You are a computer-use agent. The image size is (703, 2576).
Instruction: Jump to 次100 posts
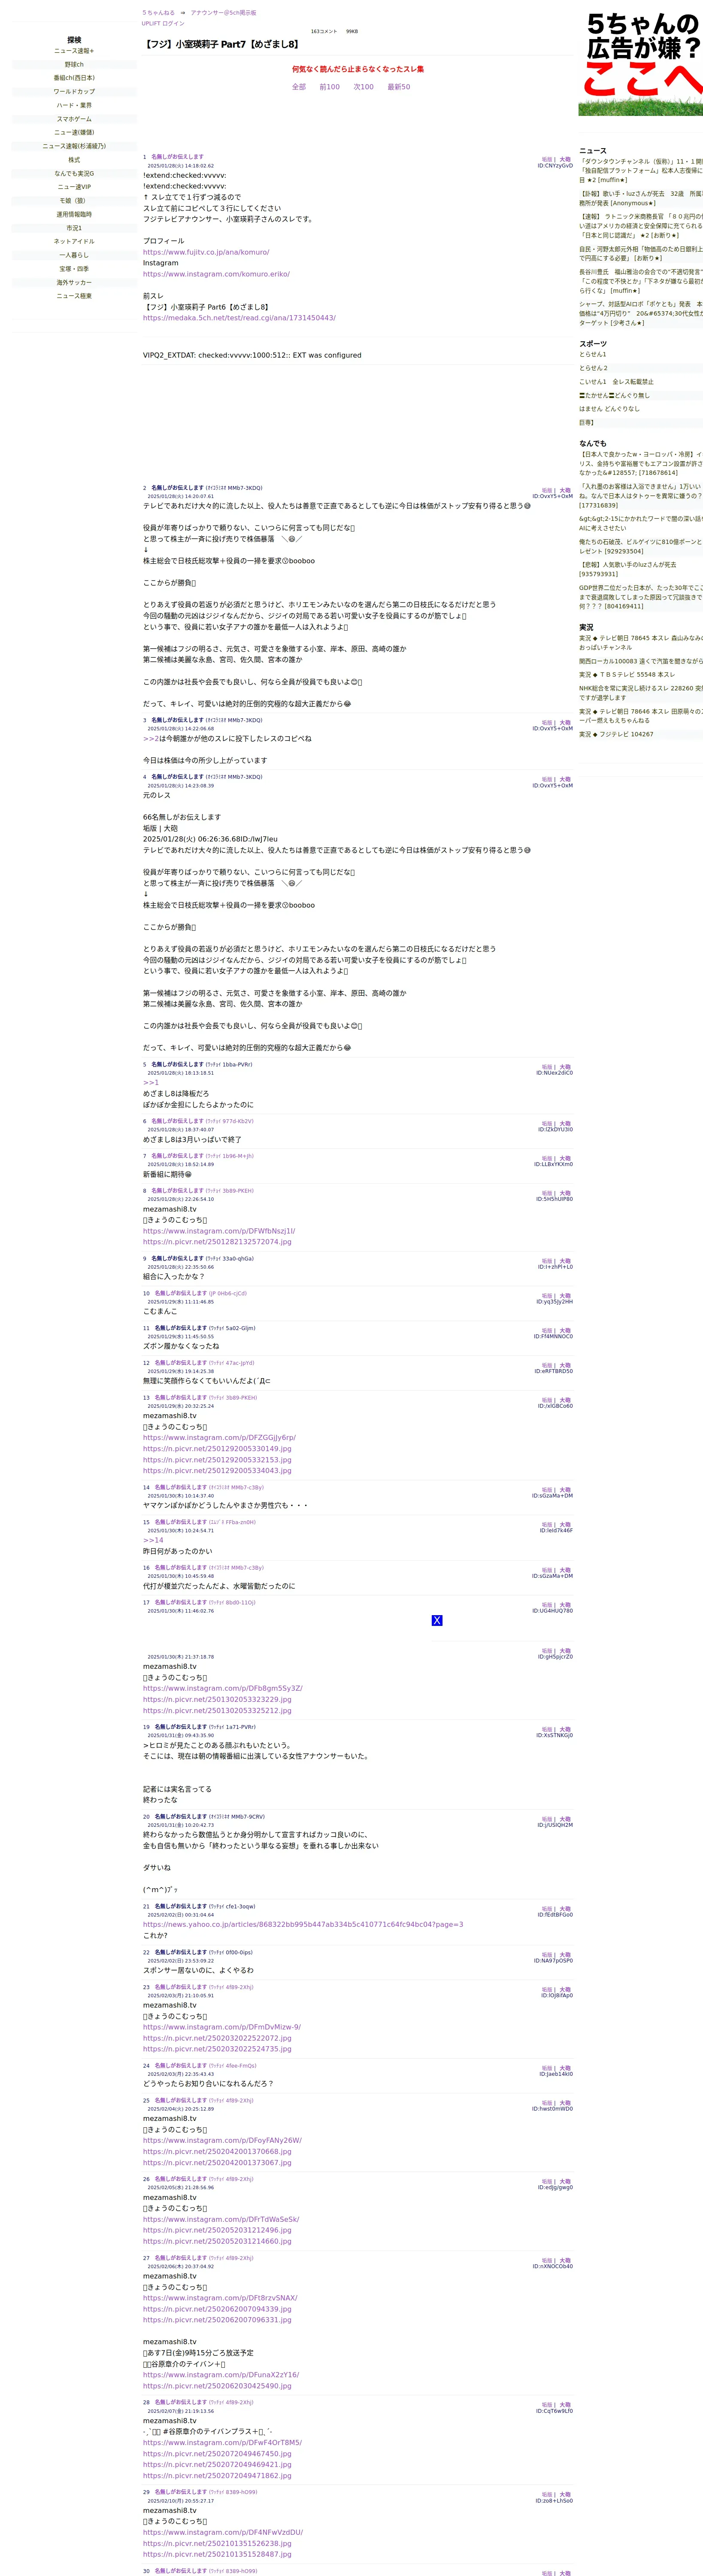[x=363, y=87]
